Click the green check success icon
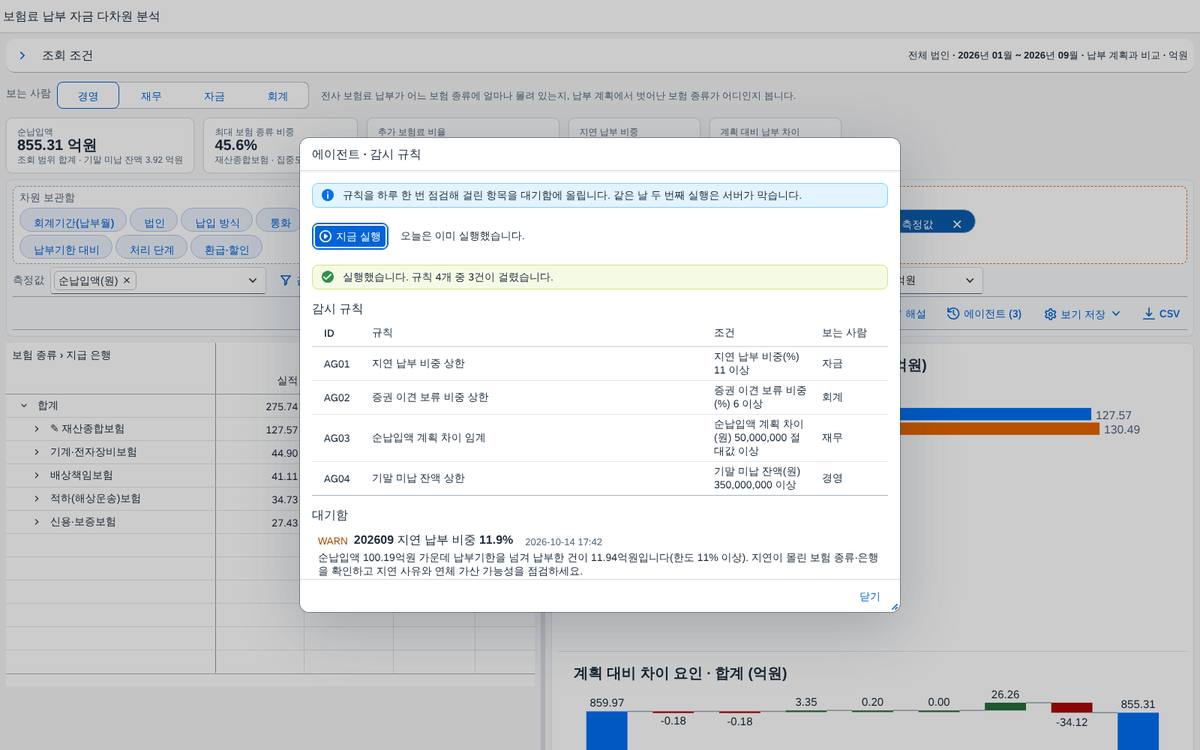This screenshot has width=1200, height=750. (x=327, y=277)
